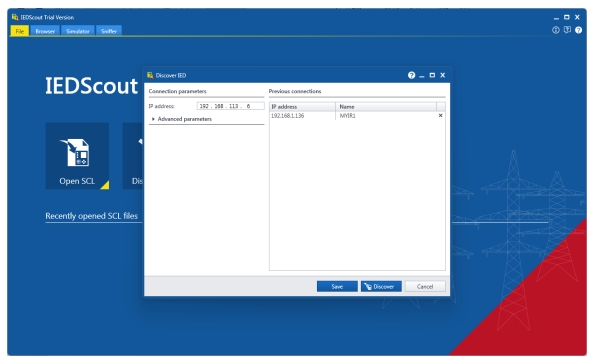Switch to the Browser tab
This screenshot has height=361, width=593.
(x=45, y=31)
